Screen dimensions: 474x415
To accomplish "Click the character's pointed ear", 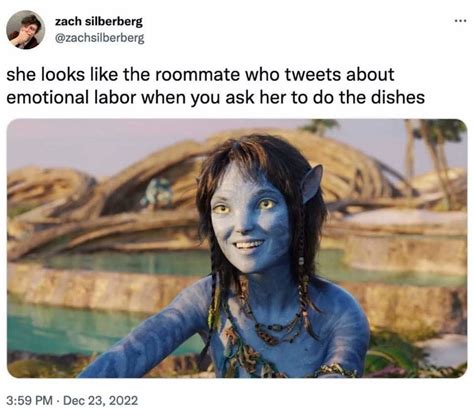I will coord(311,183).
